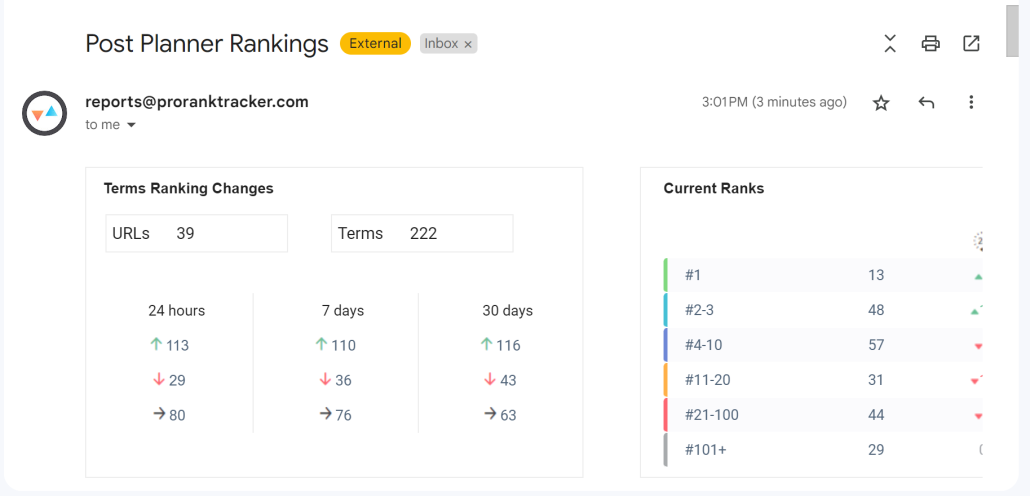The image size is (1030, 496).
Task: Reply using the arrow icon
Action: tap(926, 102)
